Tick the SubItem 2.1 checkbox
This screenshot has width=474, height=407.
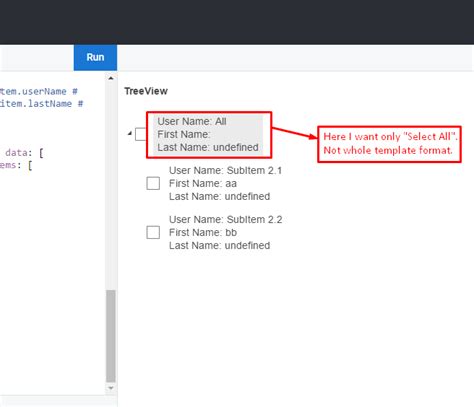point(153,183)
